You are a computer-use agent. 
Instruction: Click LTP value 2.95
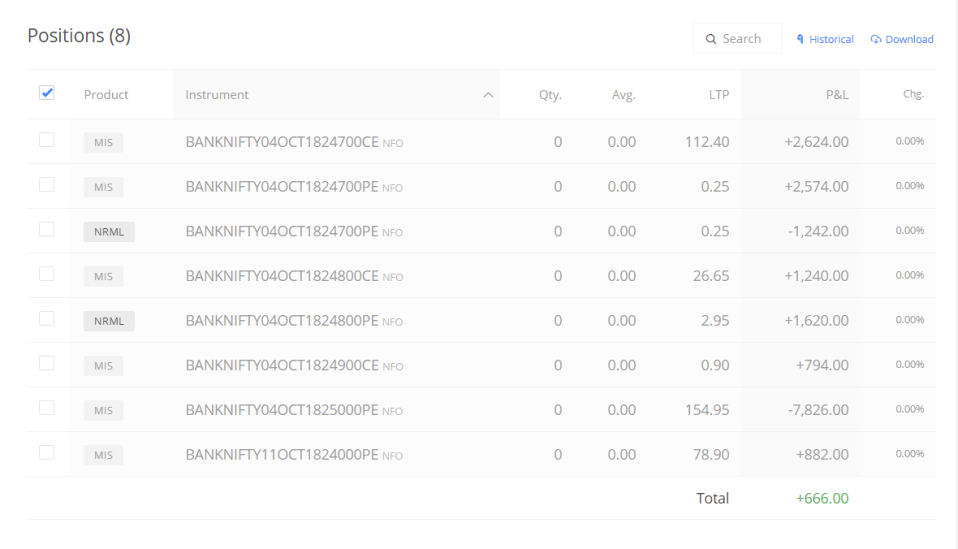tap(715, 321)
